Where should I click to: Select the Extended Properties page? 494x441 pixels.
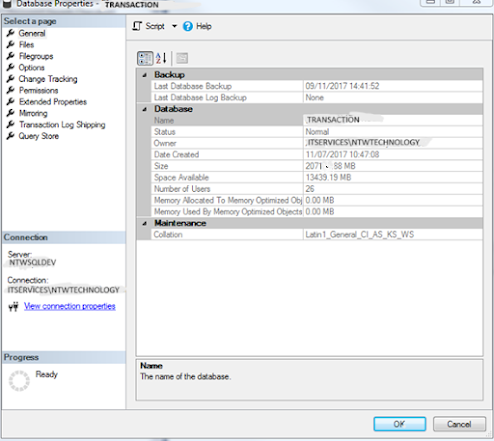coord(53,102)
